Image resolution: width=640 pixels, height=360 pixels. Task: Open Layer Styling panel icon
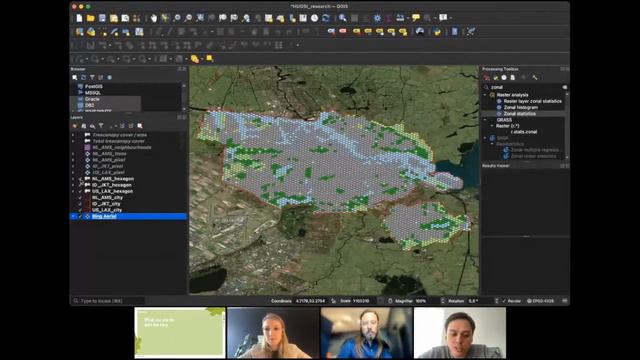pos(75,126)
